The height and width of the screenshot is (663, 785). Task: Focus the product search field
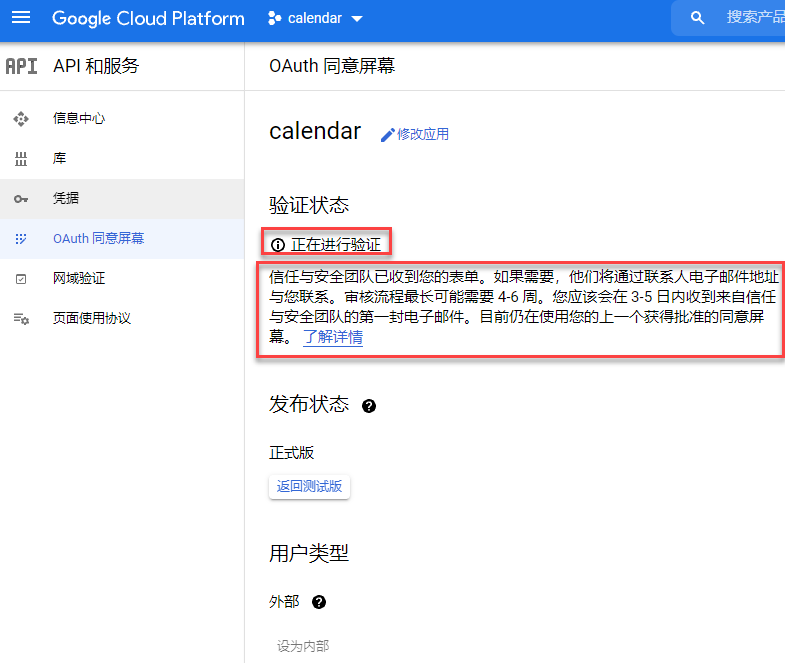[x=729, y=18]
